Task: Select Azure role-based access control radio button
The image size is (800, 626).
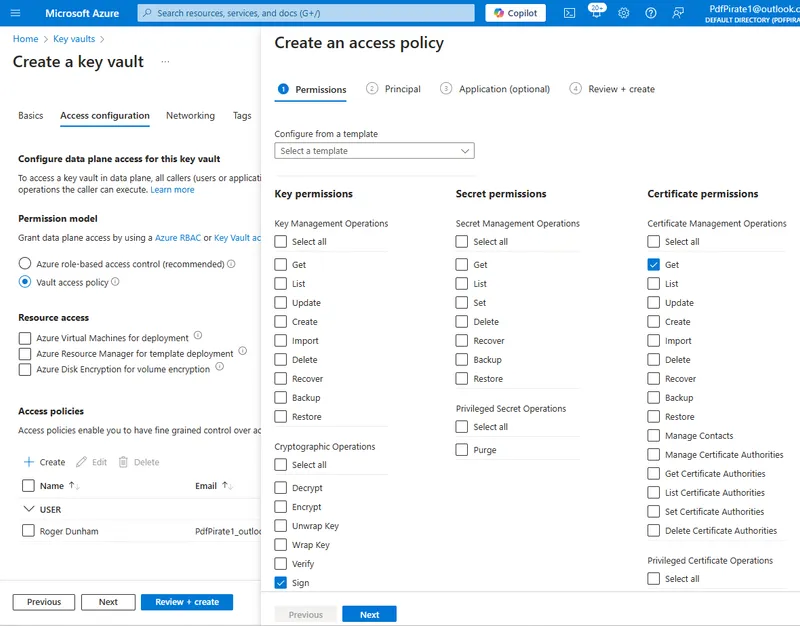Action: [24, 264]
